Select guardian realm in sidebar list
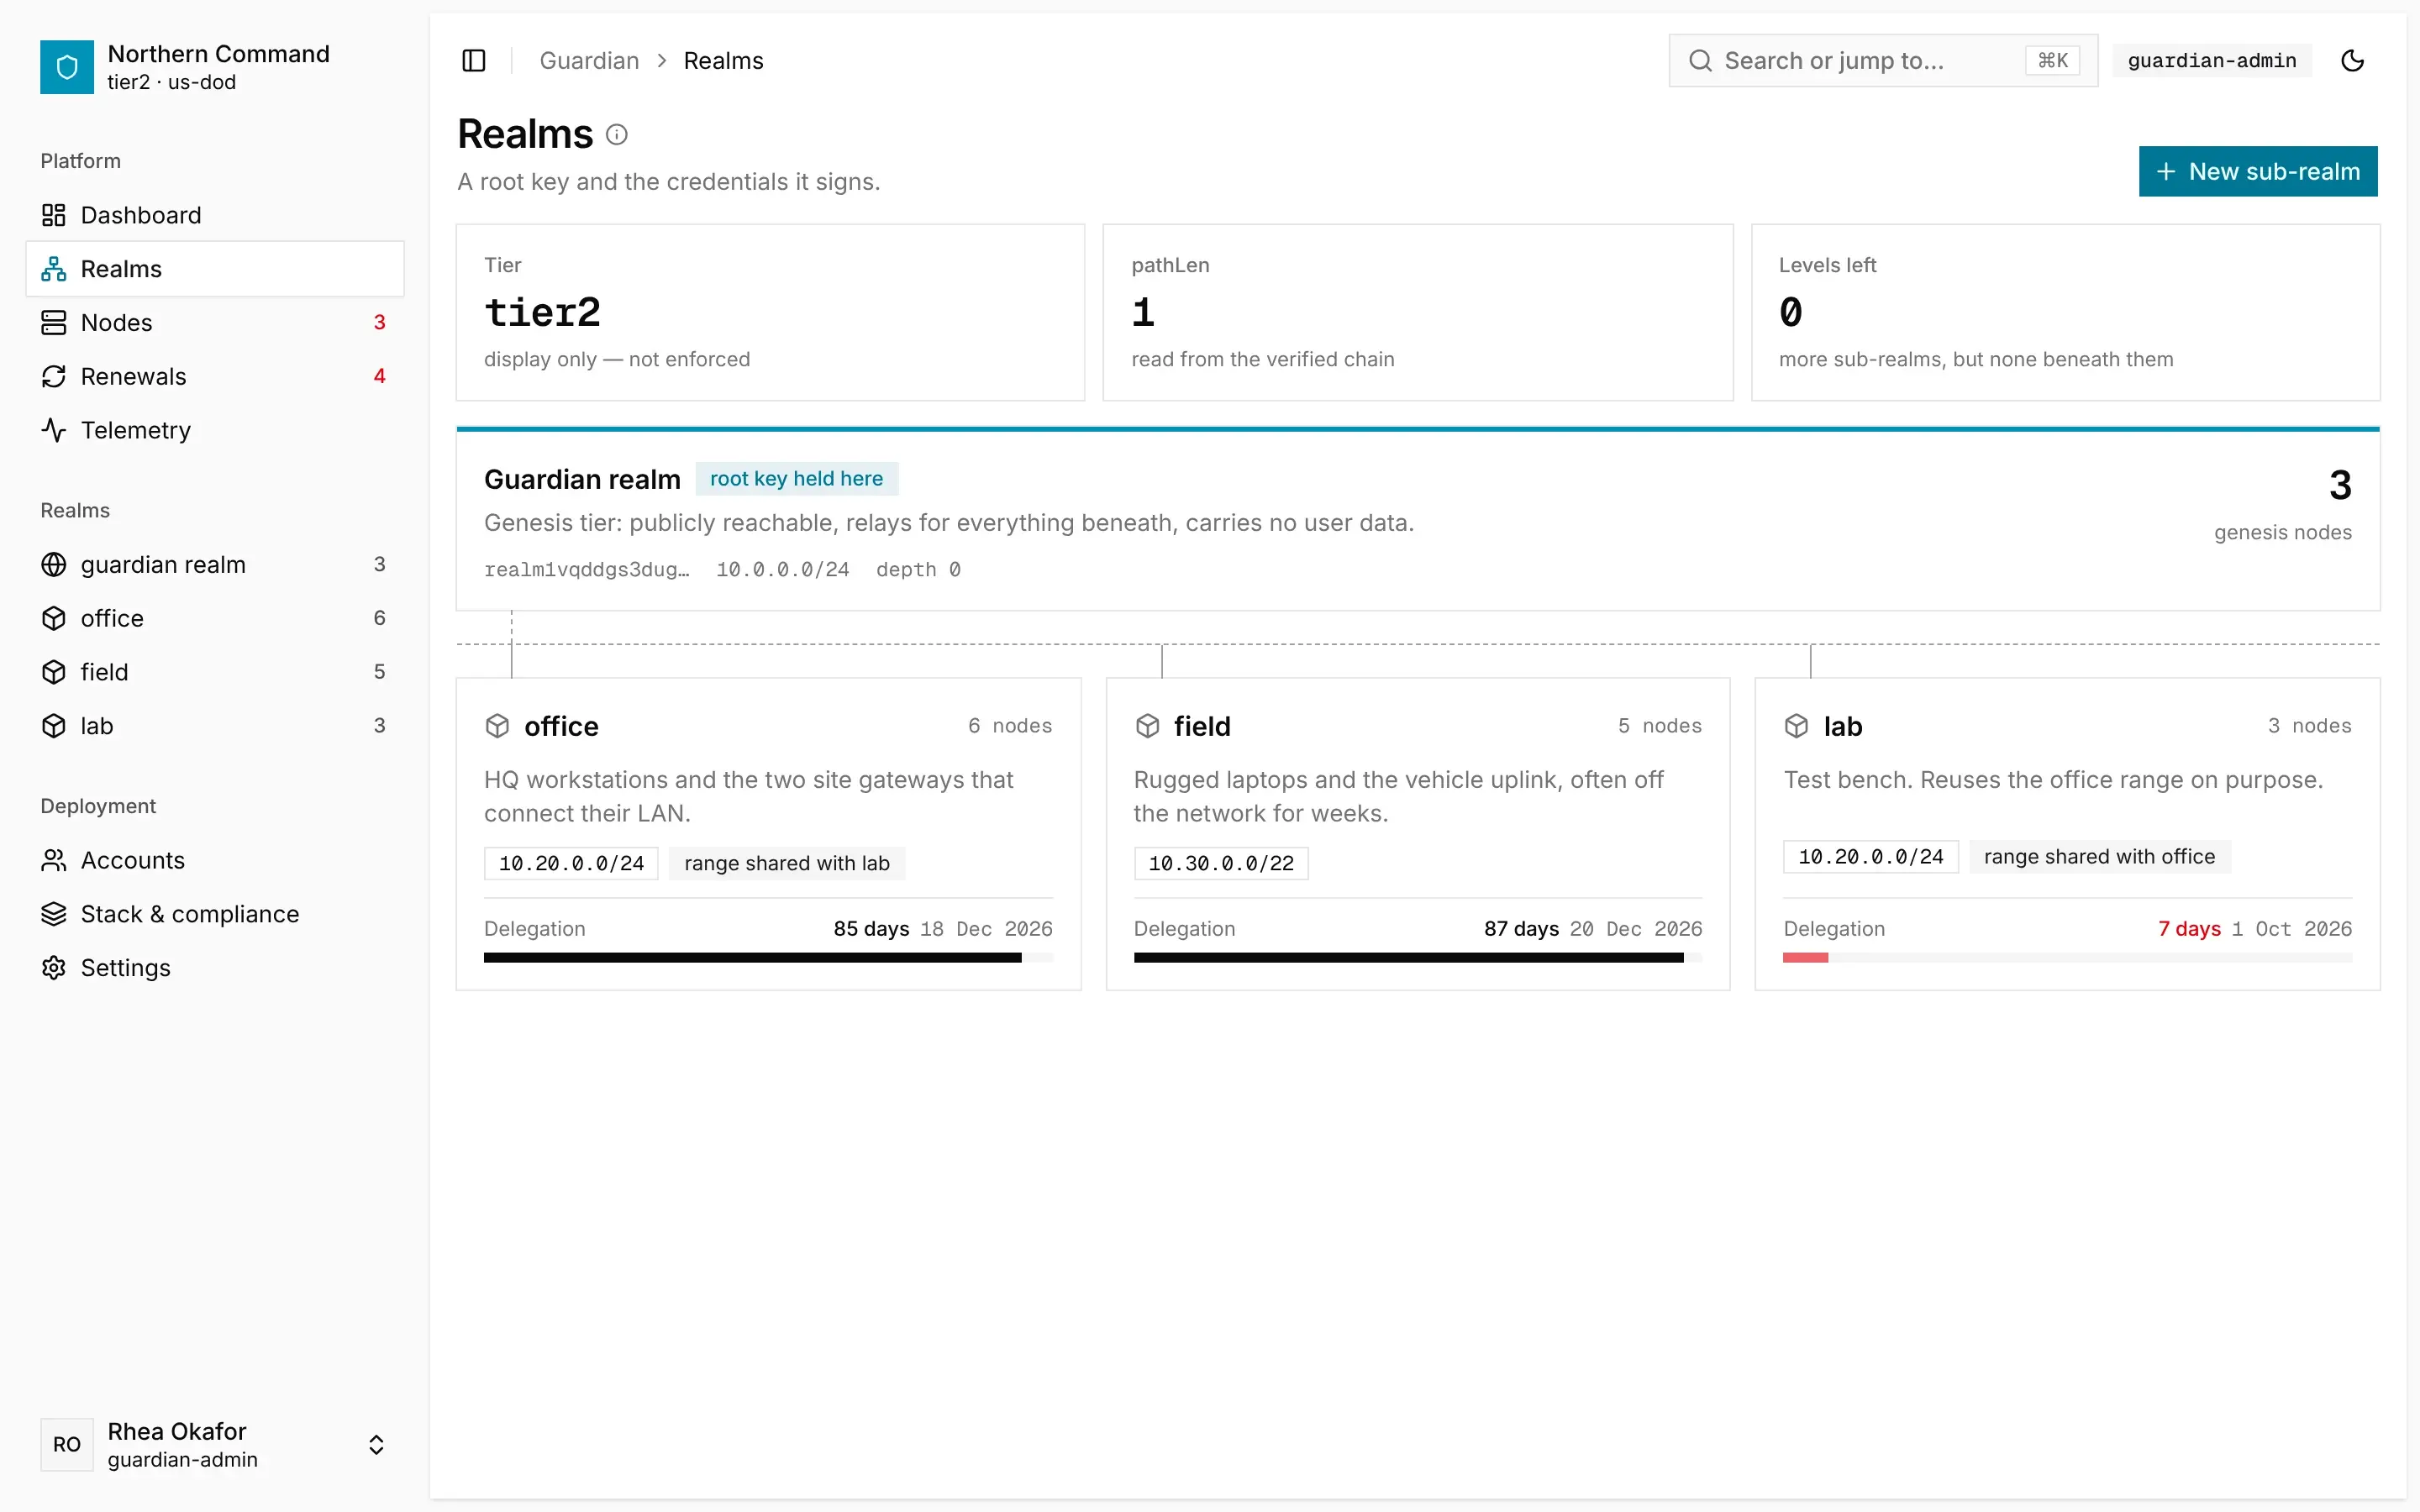Image resolution: width=2420 pixels, height=1512 pixels. [215, 565]
